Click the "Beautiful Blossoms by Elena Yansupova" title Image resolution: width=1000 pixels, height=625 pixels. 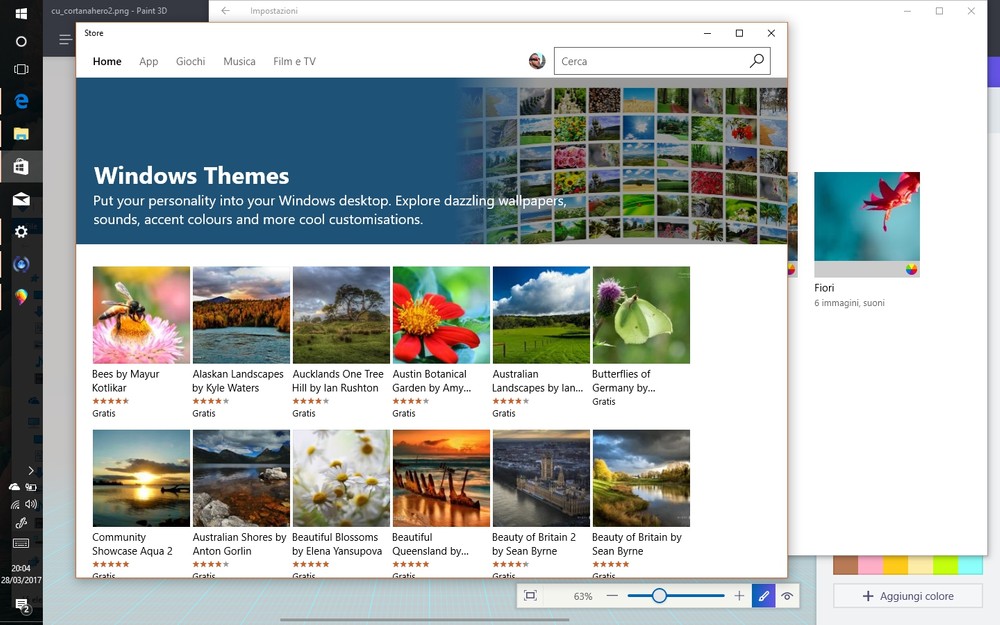[x=337, y=544]
